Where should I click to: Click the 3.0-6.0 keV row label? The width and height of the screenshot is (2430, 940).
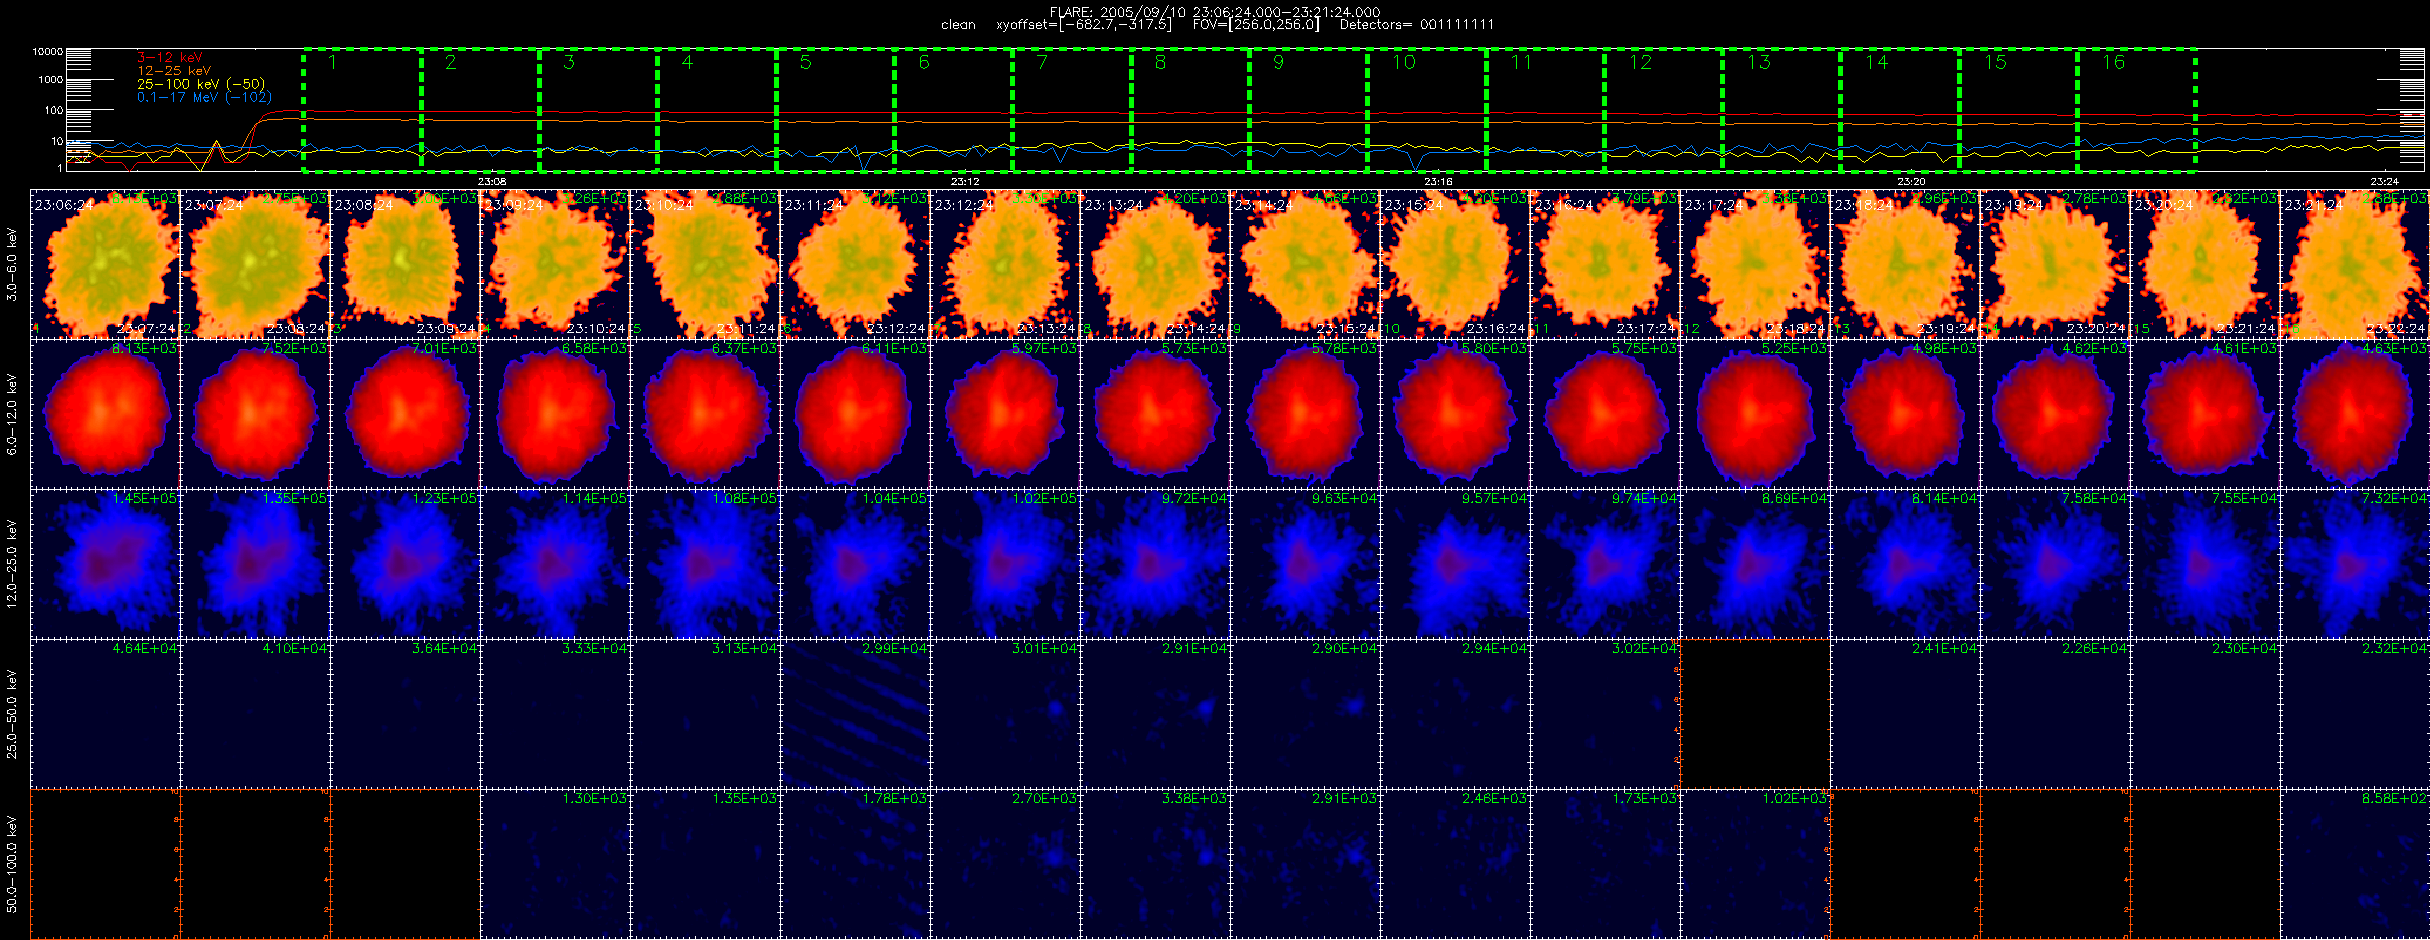pyautogui.click(x=12, y=264)
